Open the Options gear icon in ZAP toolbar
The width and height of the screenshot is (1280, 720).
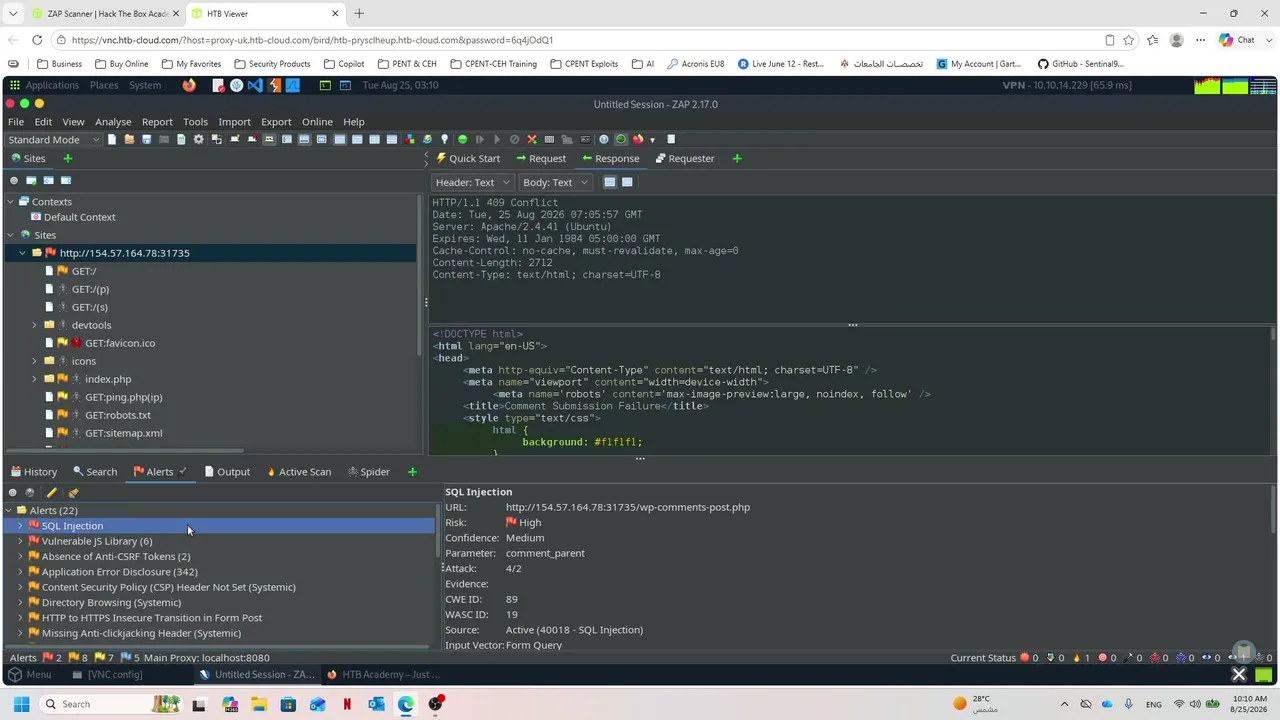click(198, 139)
